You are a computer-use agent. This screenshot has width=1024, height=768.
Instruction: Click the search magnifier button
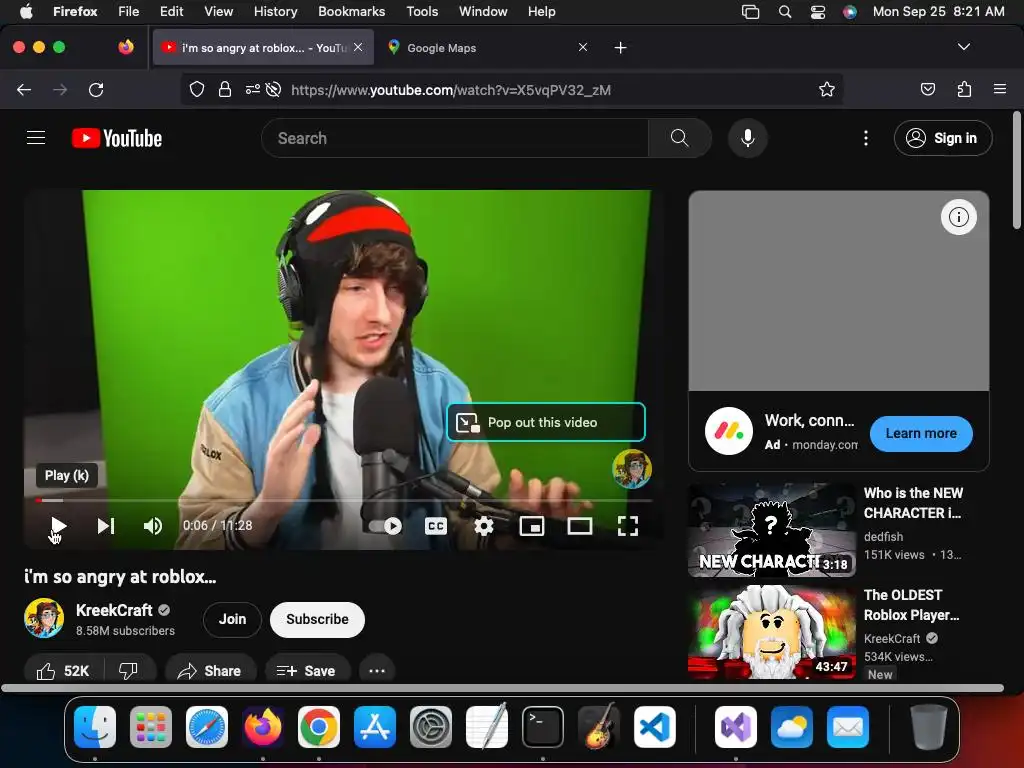point(680,138)
